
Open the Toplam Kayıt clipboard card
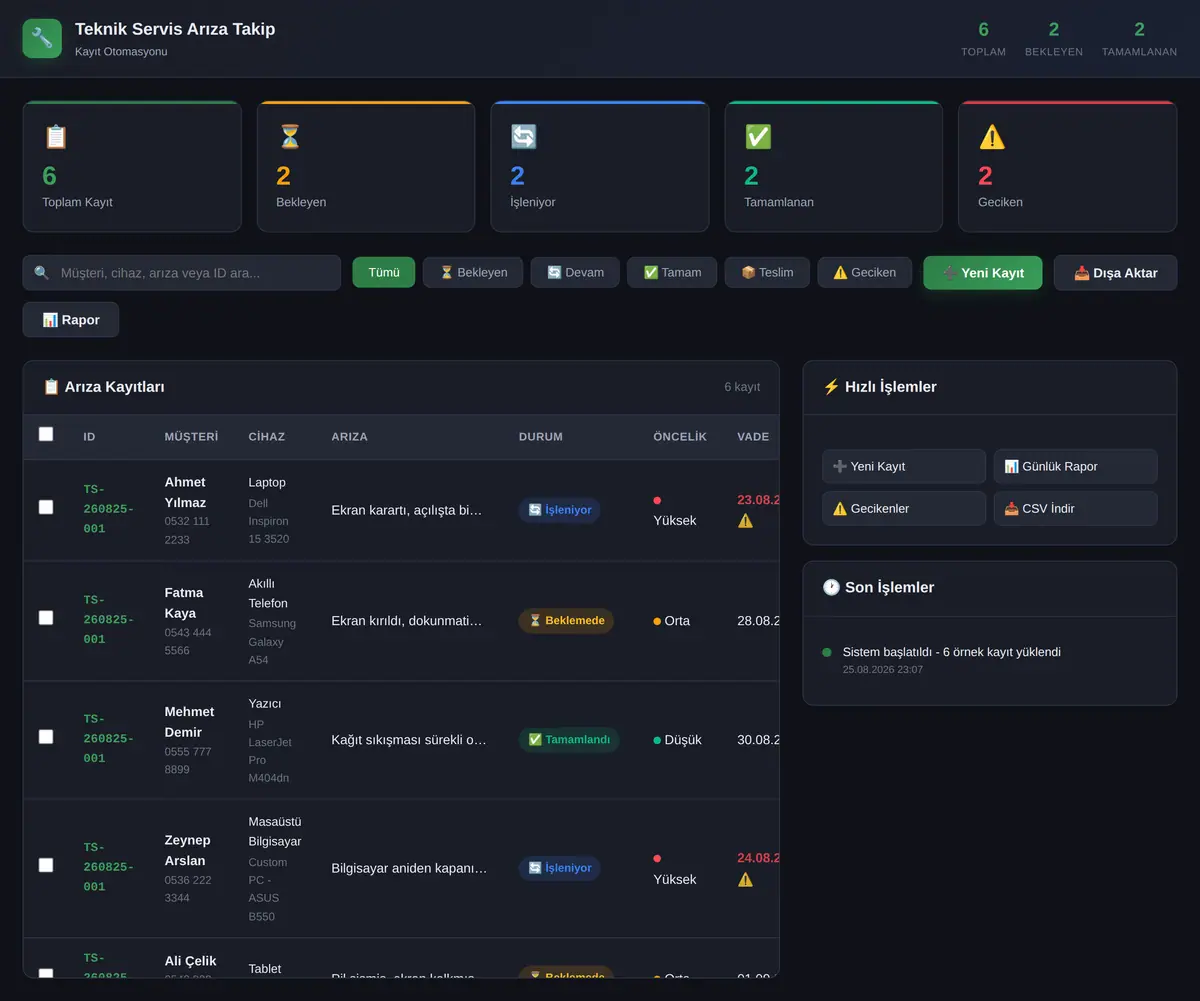(132, 166)
